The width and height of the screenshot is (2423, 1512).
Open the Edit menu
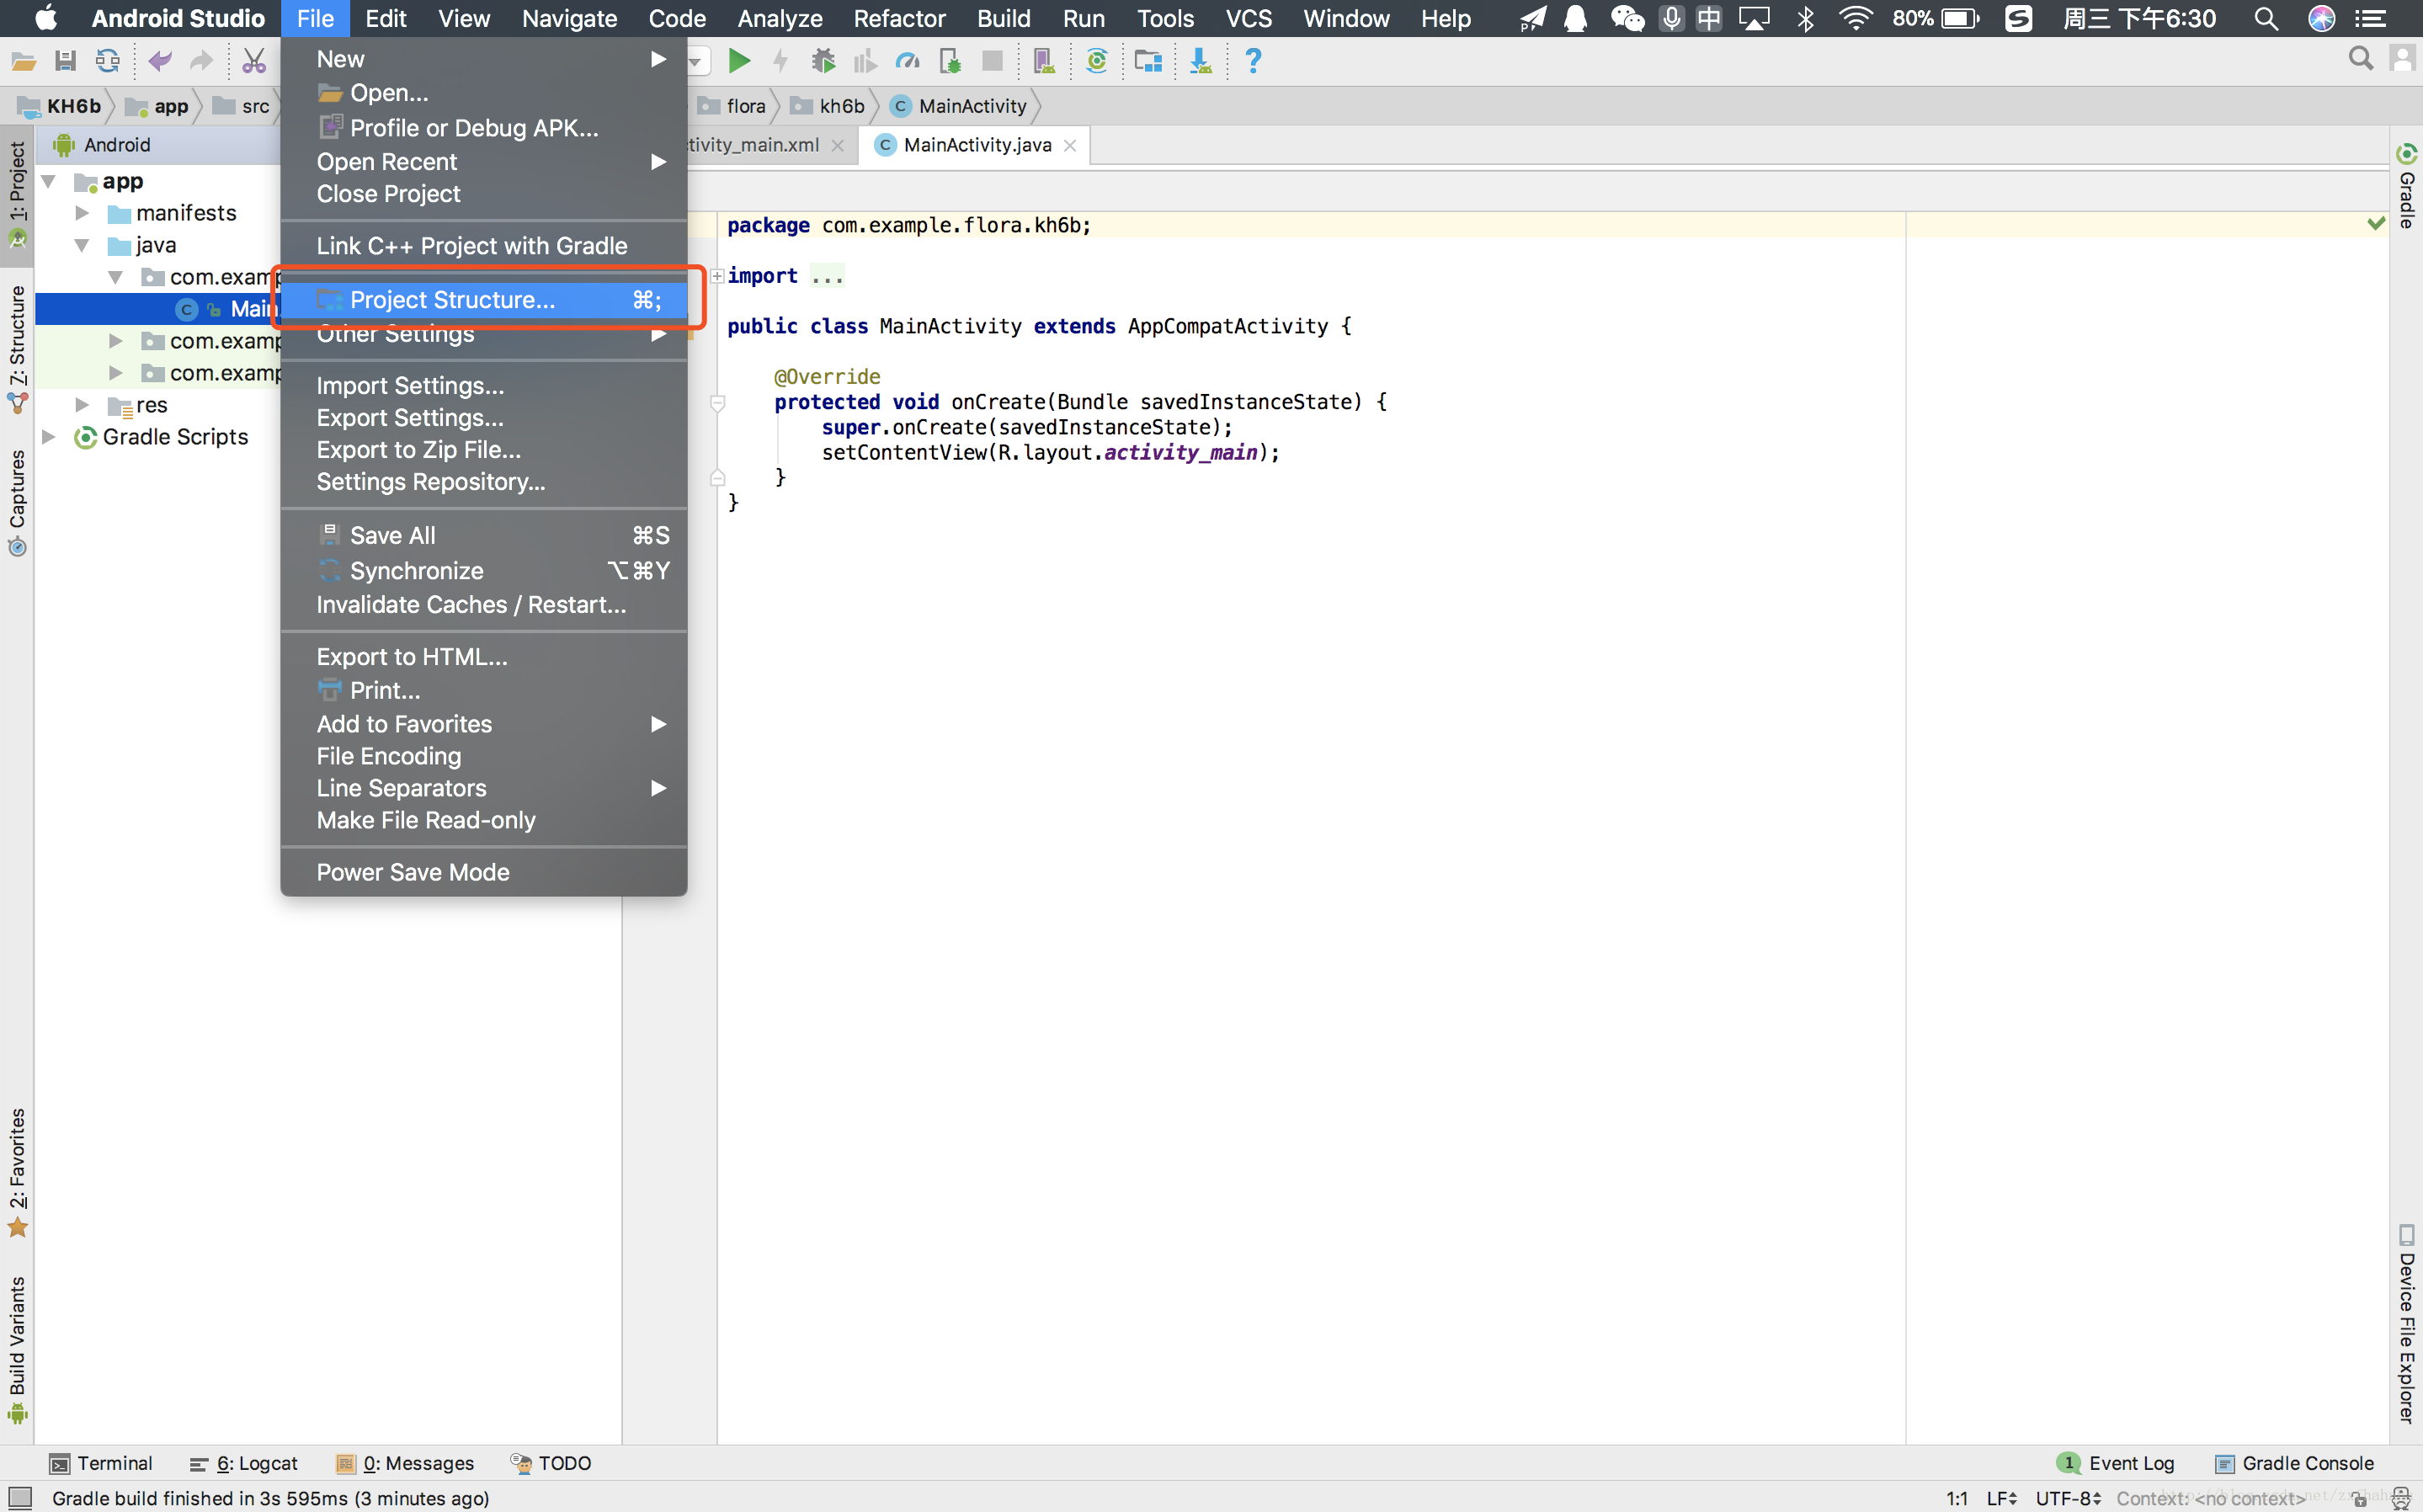point(385,18)
